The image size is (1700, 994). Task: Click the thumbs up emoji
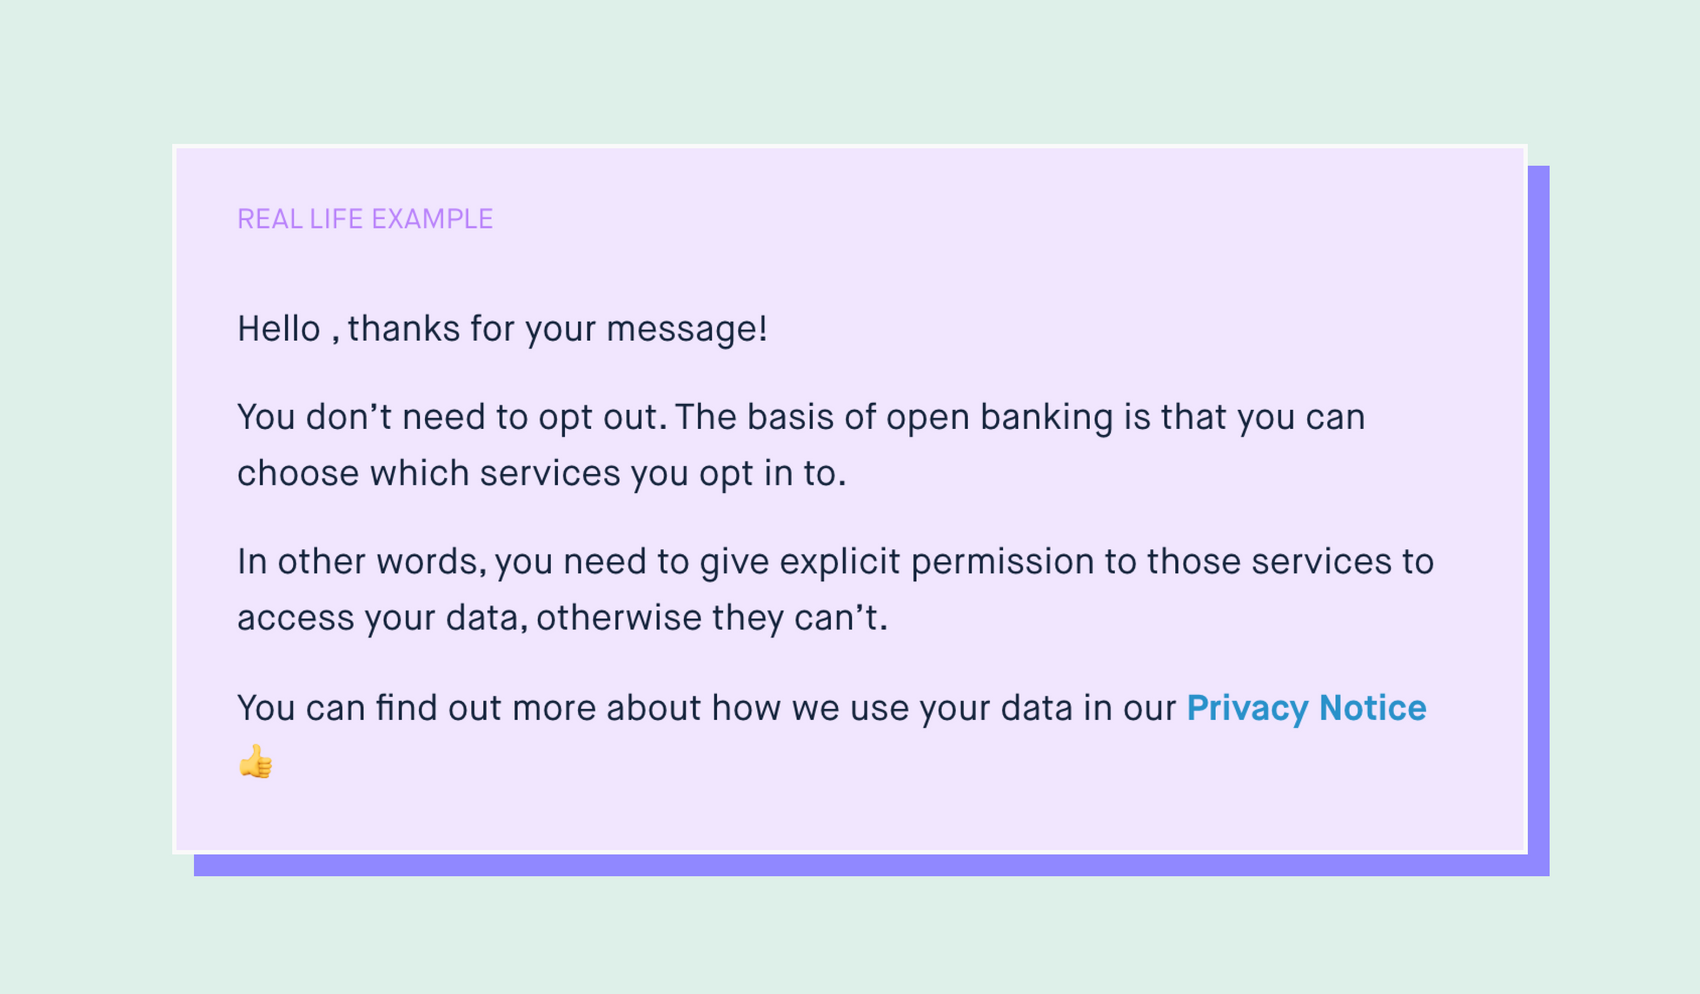255,762
